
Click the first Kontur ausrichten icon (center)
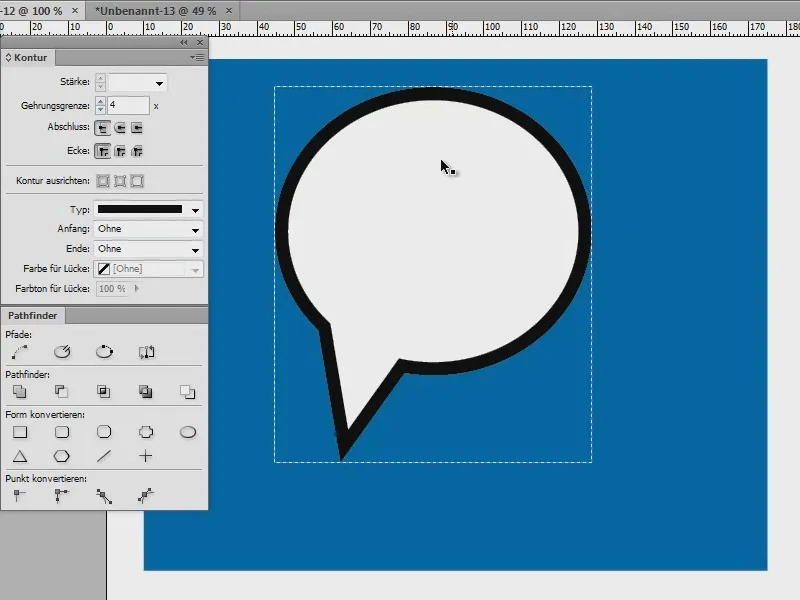103,181
